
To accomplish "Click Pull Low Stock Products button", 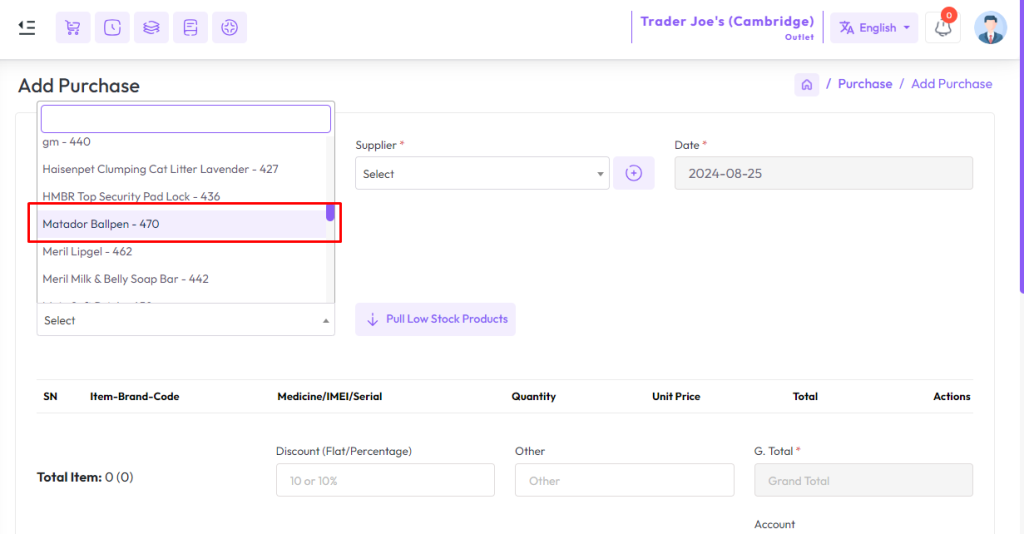I will pyautogui.click(x=436, y=319).
